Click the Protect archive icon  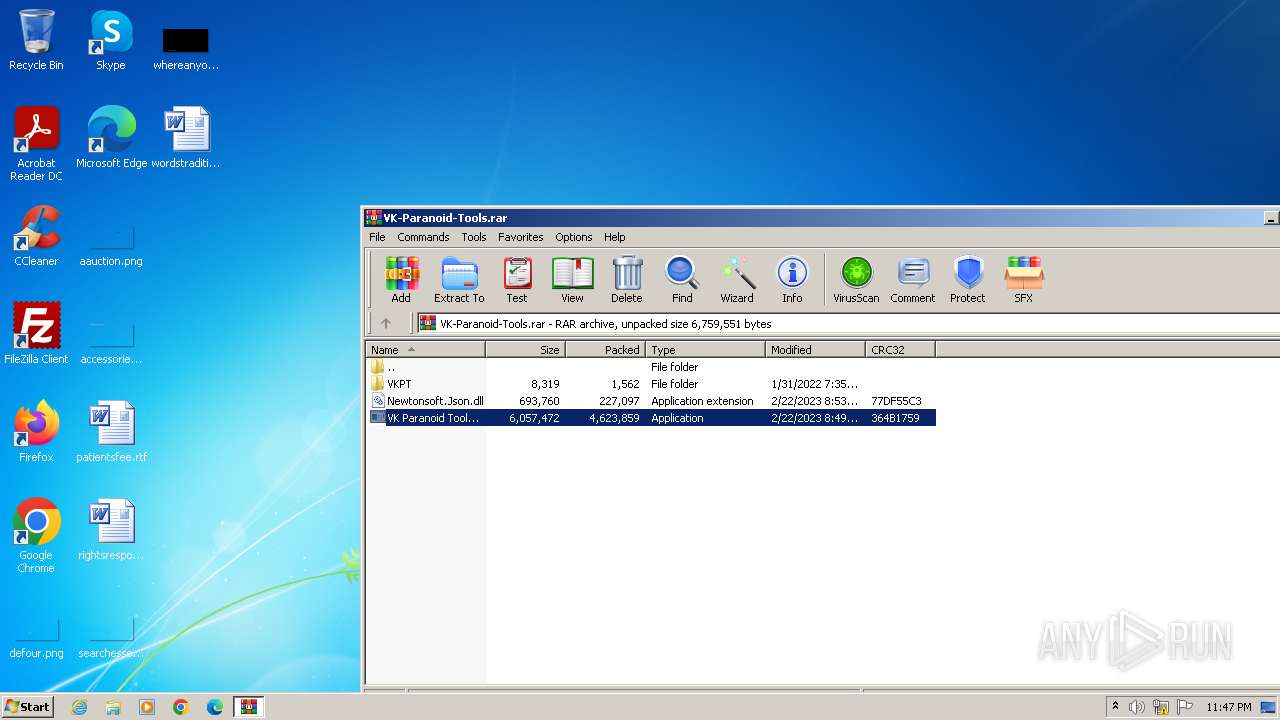[968, 279]
